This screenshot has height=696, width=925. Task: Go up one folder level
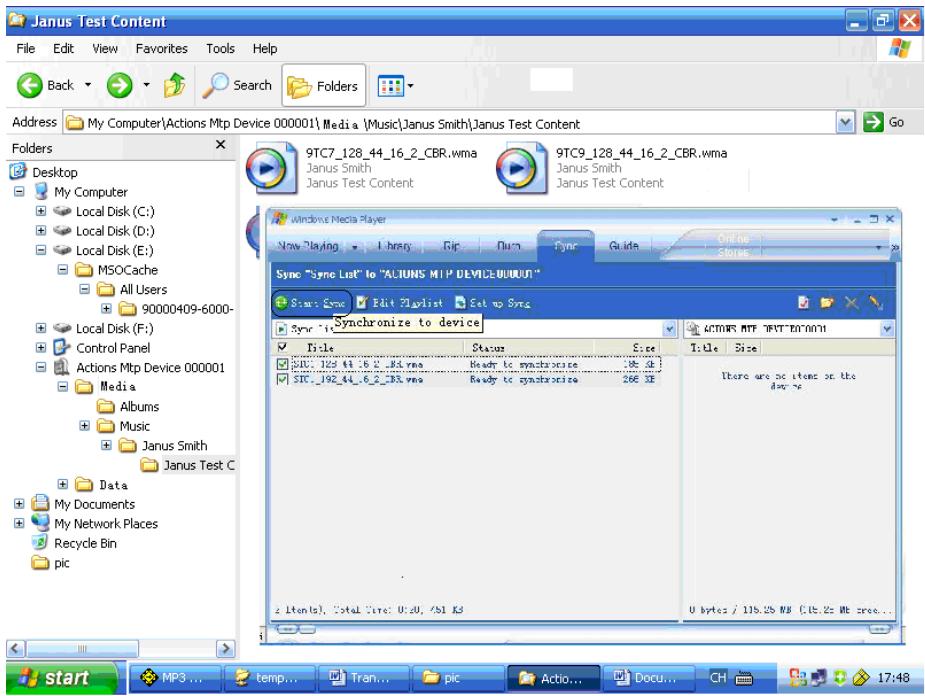(x=174, y=86)
